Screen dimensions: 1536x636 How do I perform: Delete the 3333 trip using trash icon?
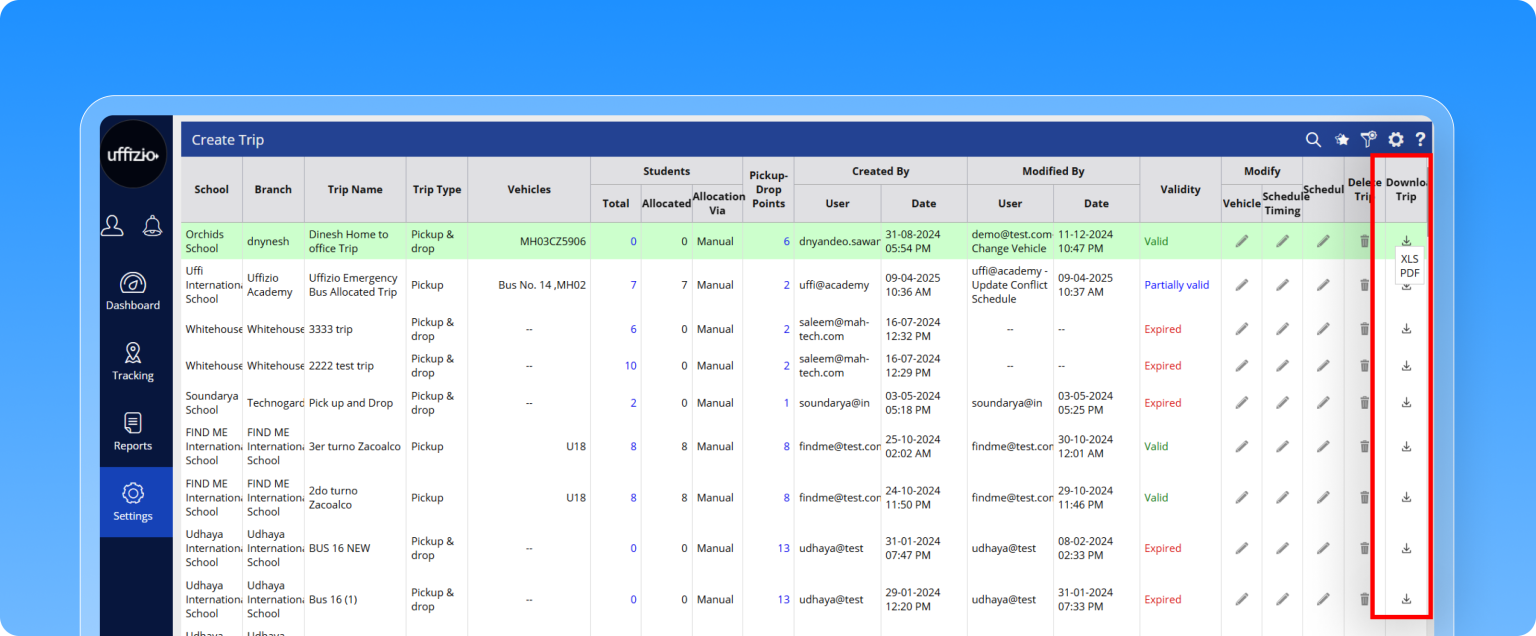click(x=1364, y=329)
